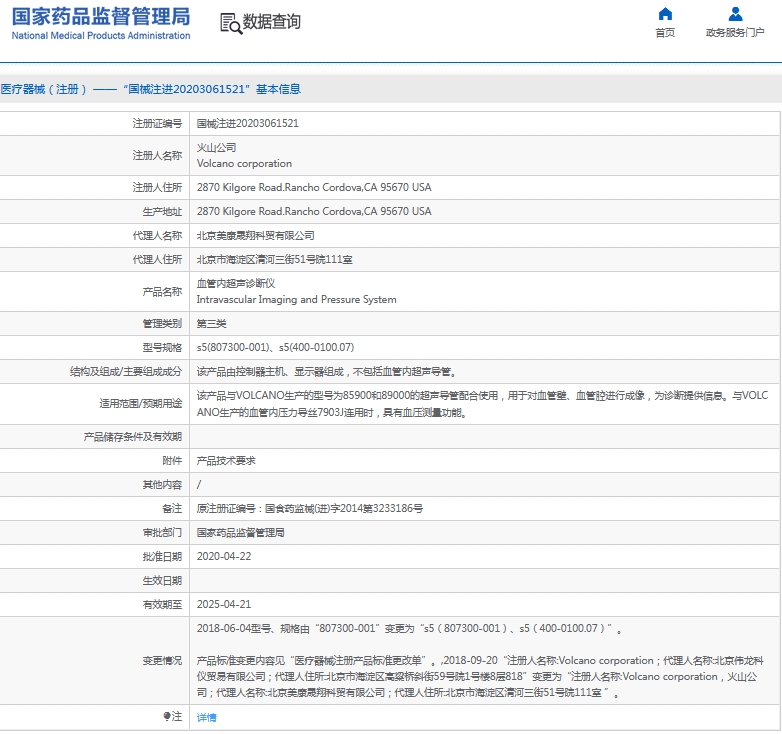Select the registrant address in 注册人住所 row
This screenshot has width=782, height=734.
[314, 187]
